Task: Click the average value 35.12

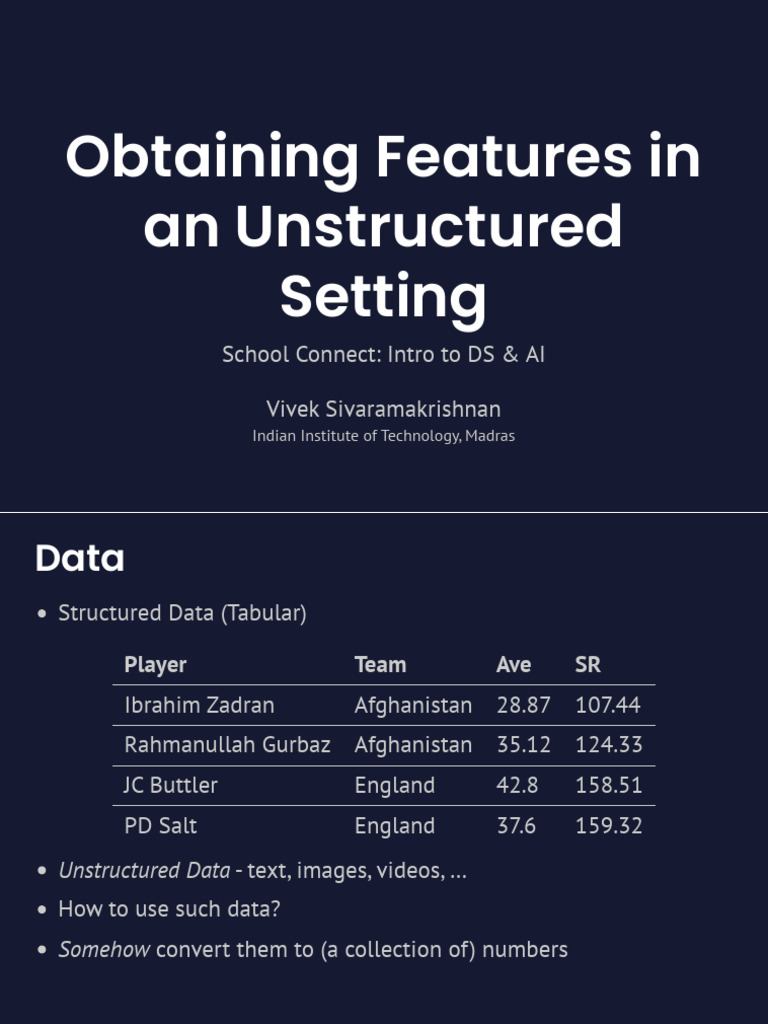Action: (523, 745)
